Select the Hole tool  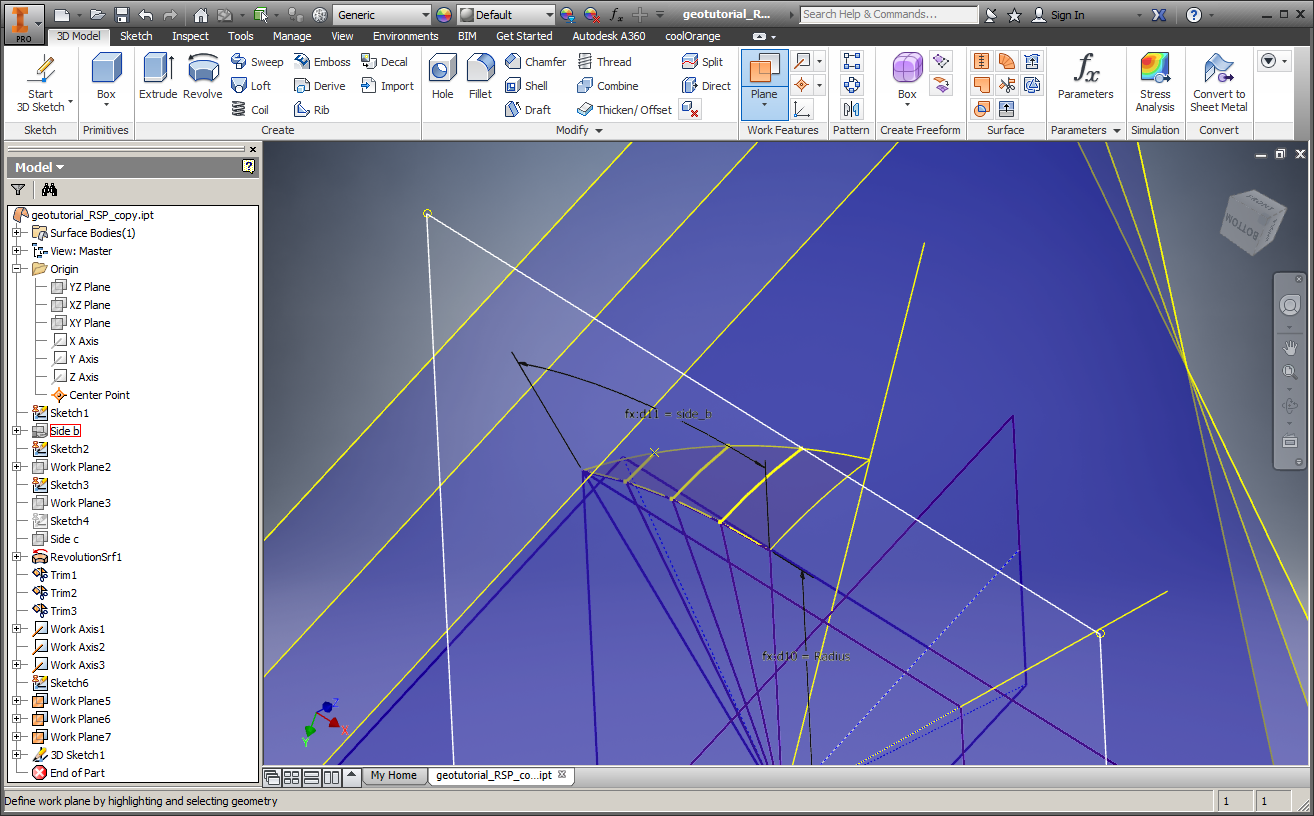coord(442,77)
